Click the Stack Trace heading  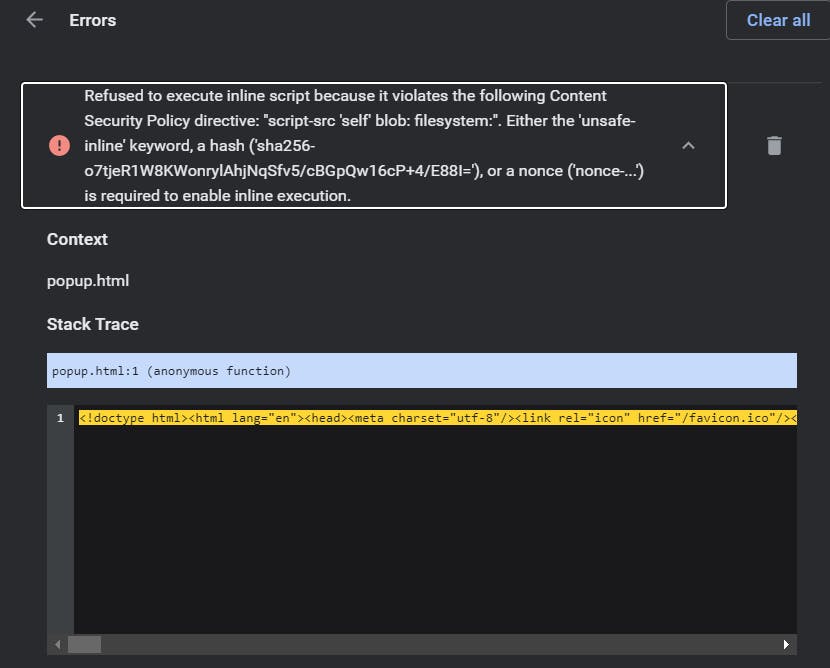coord(93,324)
